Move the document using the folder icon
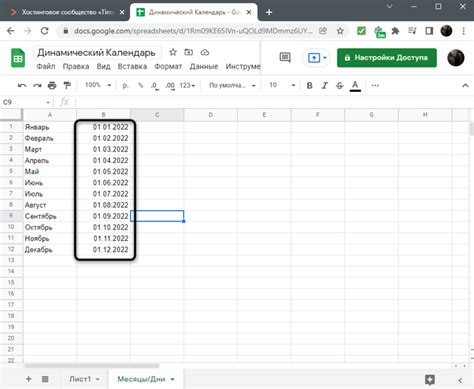The image size is (474, 389). pyautogui.click(x=189, y=52)
